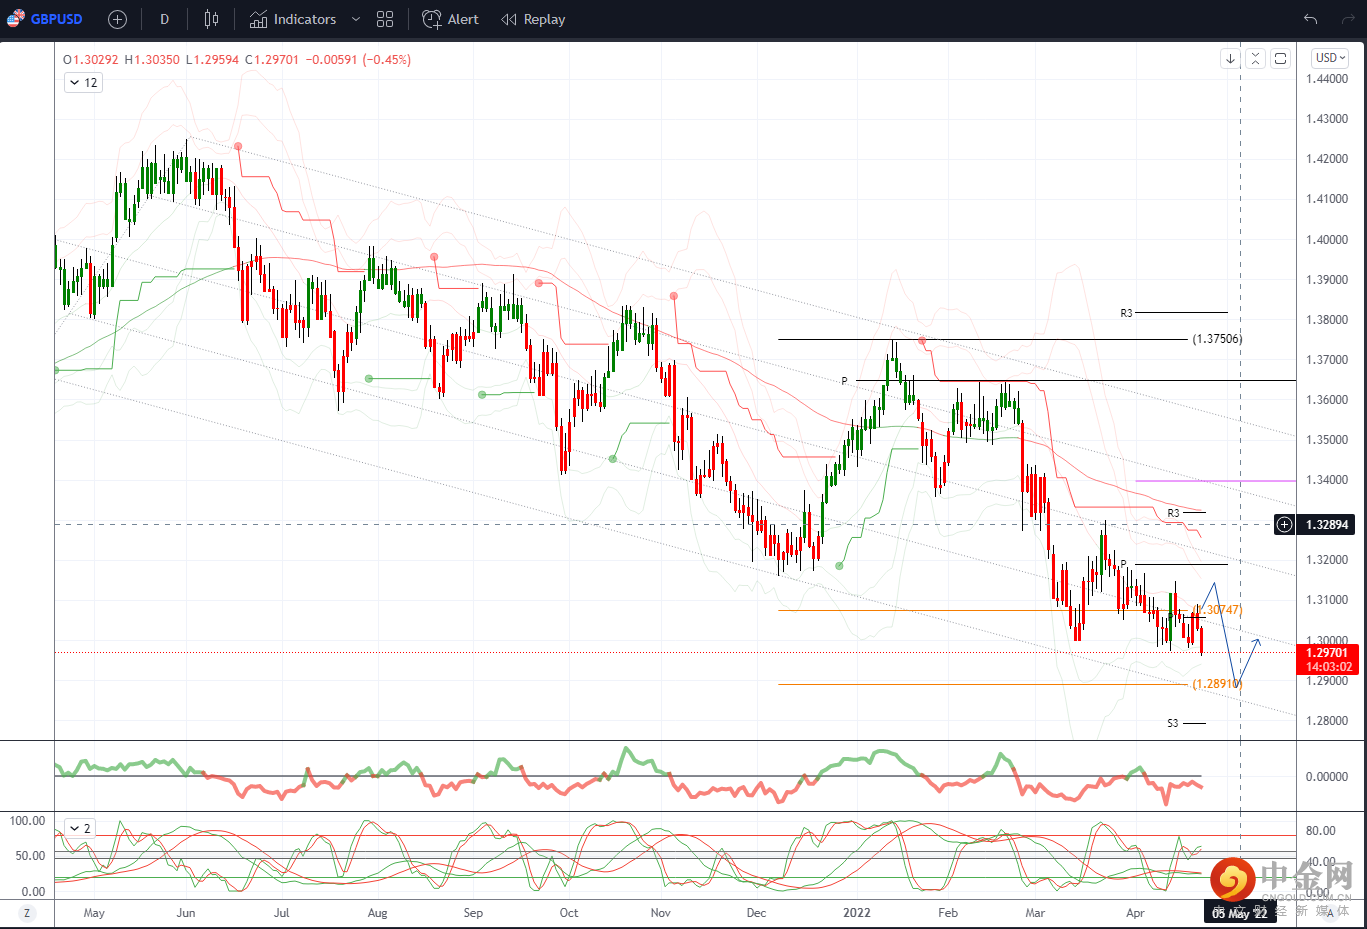
Task: Click the undo arrow
Action: [1310, 19]
